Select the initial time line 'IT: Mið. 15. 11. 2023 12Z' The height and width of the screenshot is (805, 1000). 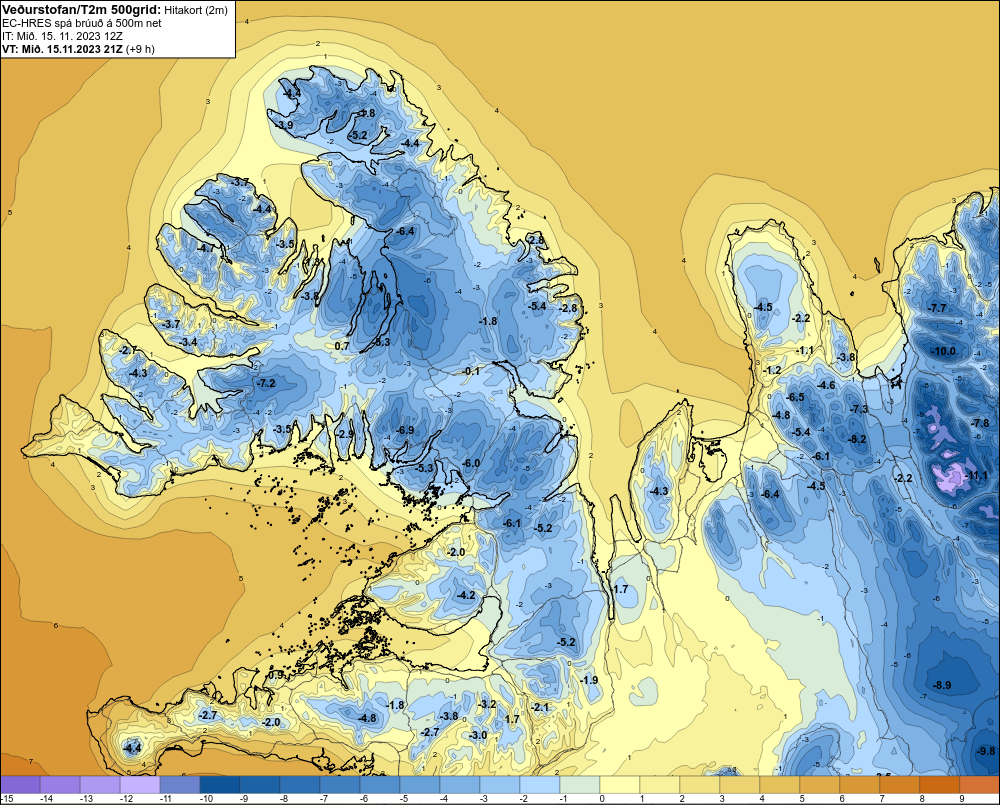point(62,36)
